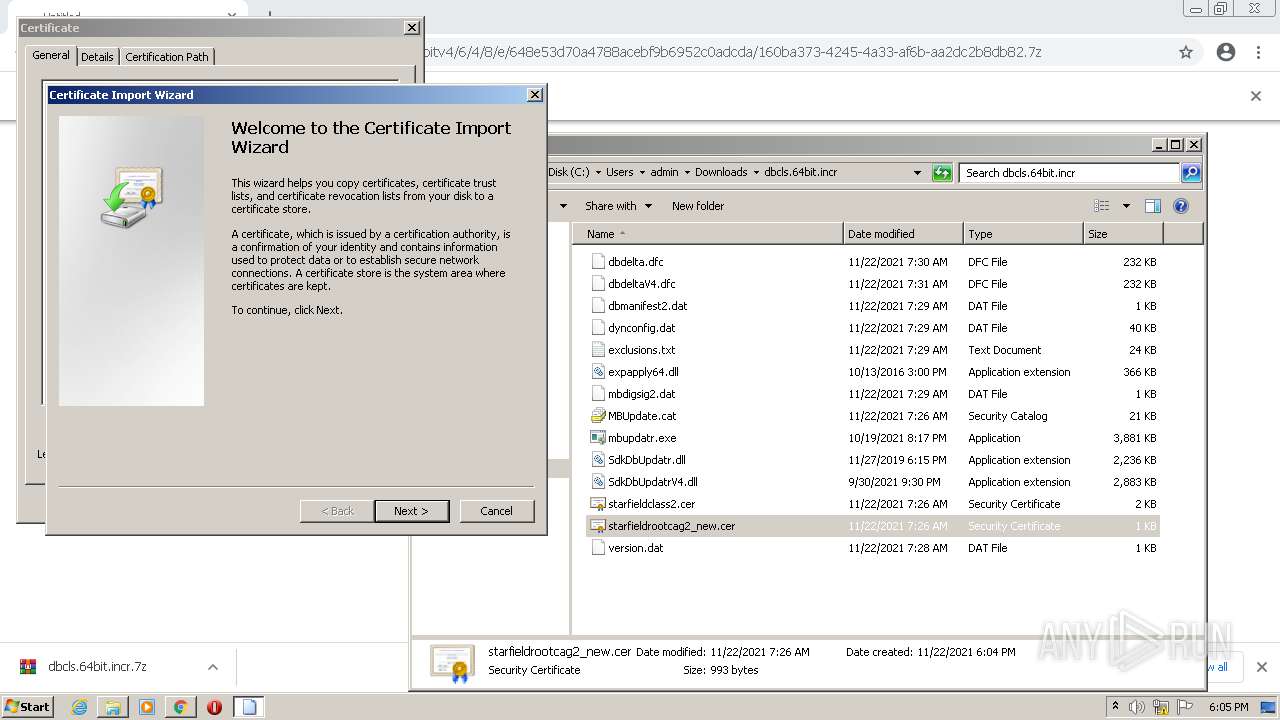Click the starfieldrootcag2_new.cer certificate icon
The image size is (1280, 720).
click(x=598, y=526)
